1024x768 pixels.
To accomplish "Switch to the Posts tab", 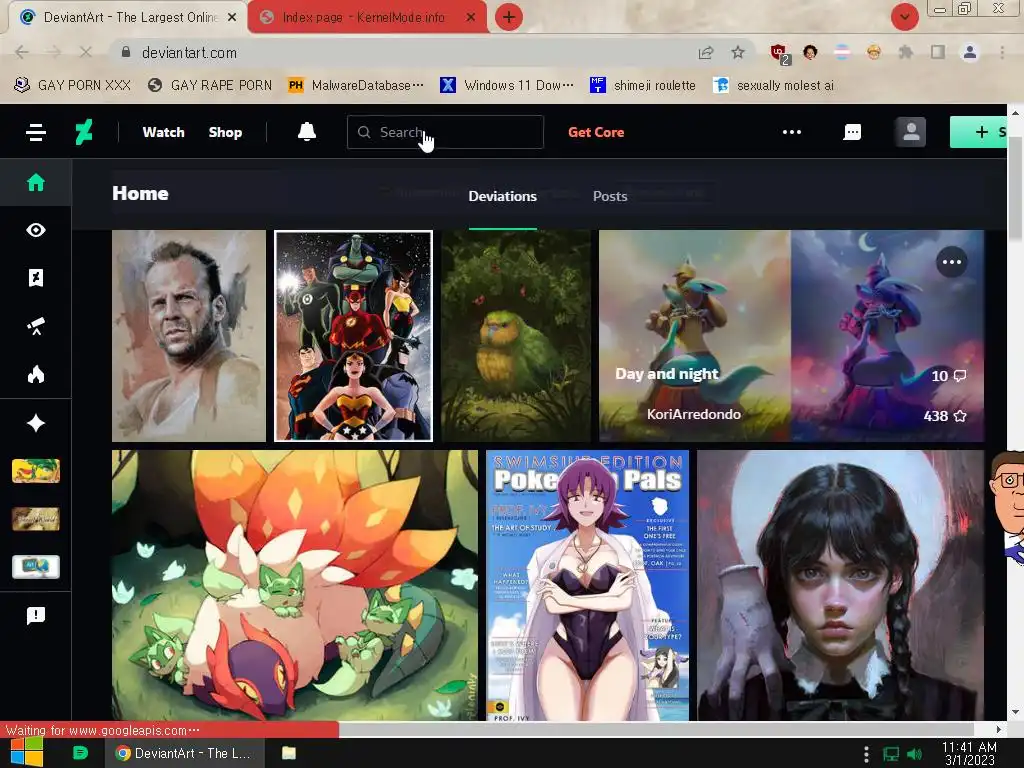I will tap(610, 196).
